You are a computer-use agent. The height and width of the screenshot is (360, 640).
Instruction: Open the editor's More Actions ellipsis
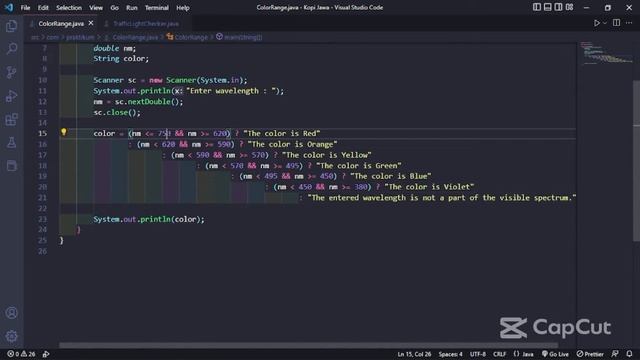click(x=629, y=23)
